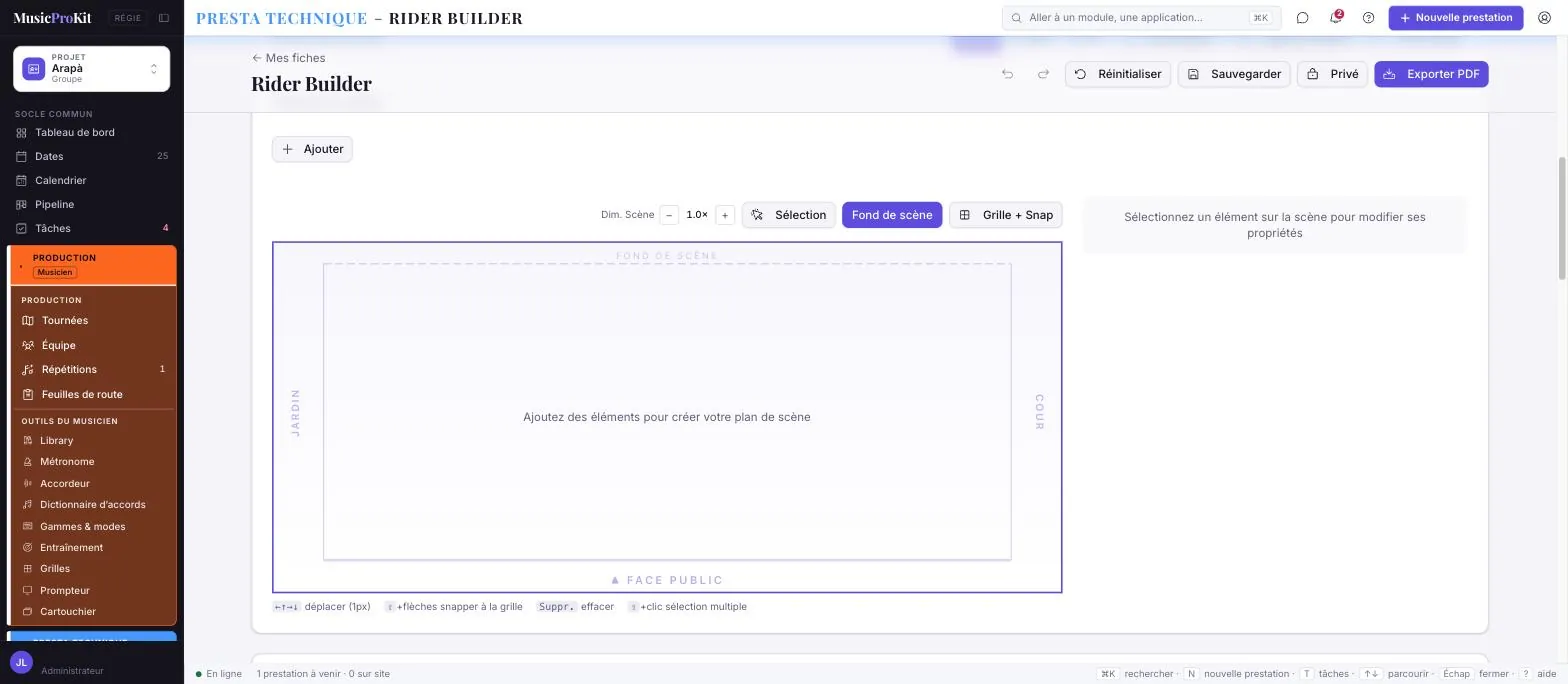1568x684 pixels.
Task: Click the Library icon
Action: pos(28,441)
